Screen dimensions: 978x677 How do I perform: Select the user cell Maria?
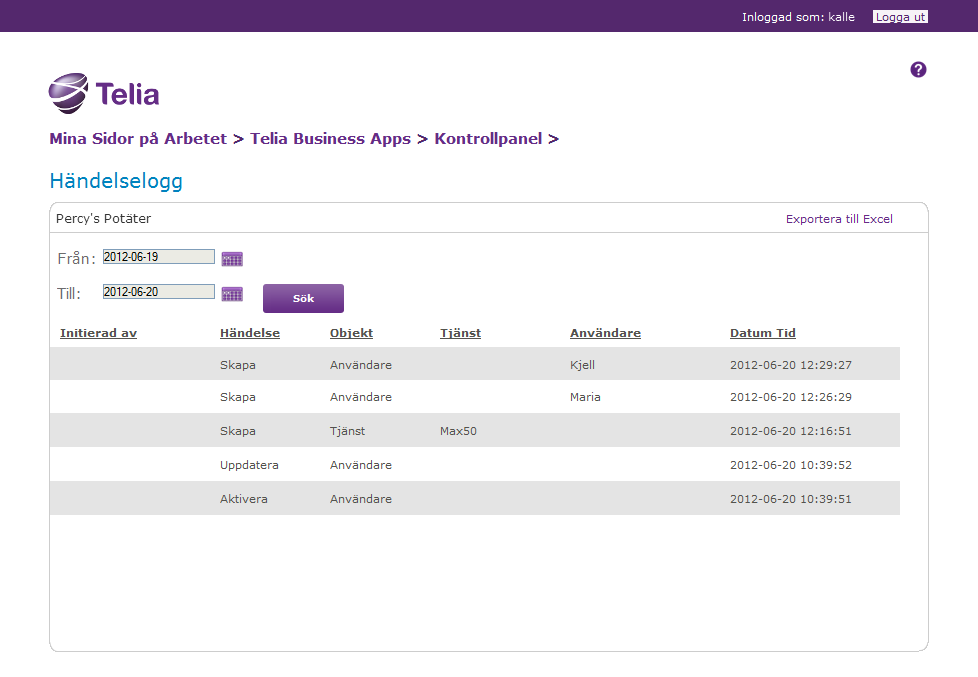click(x=585, y=397)
